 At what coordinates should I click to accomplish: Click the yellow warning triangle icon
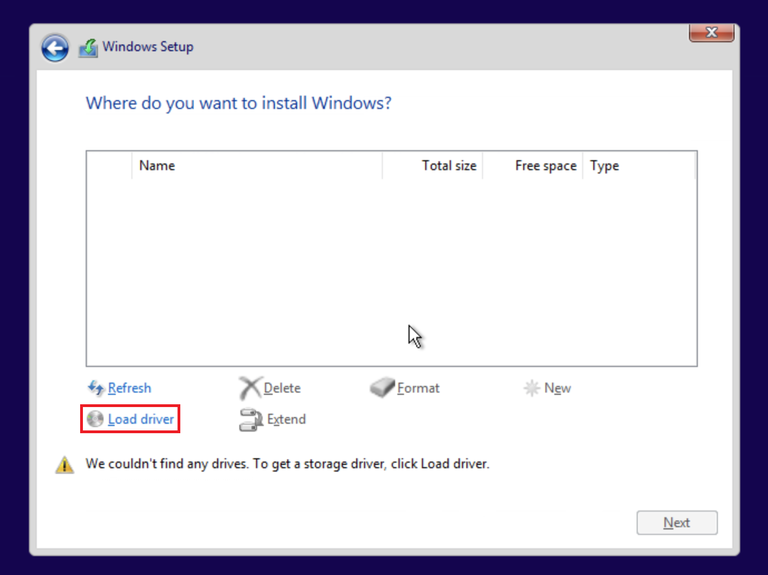65,465
